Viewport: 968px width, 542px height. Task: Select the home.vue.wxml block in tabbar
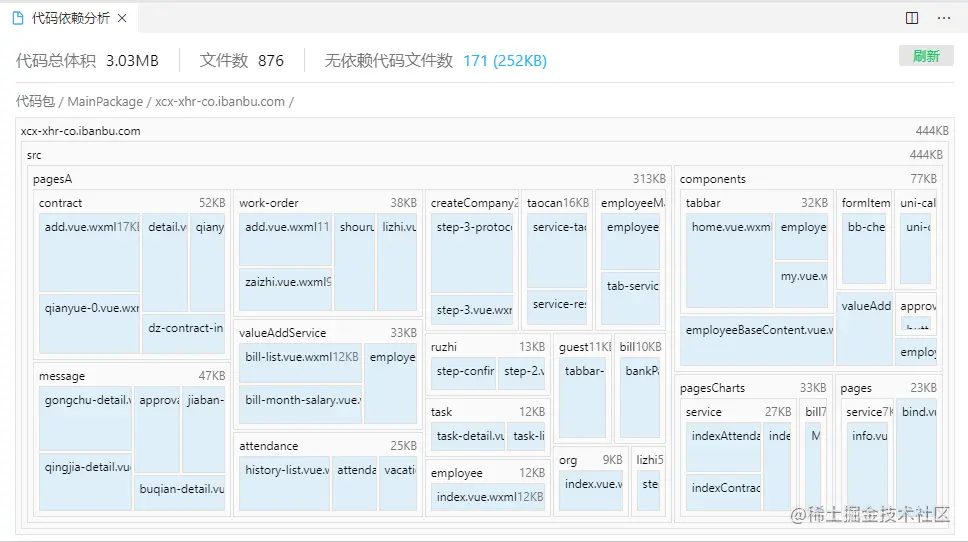(x=729, y=261)
